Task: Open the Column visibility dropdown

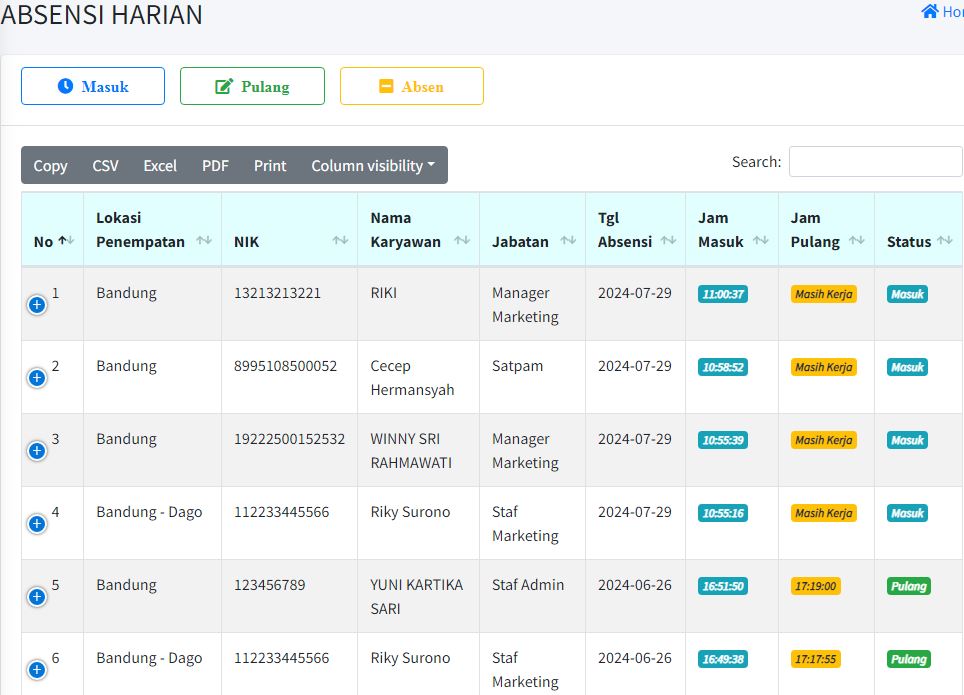Action: tap(373, 165)
